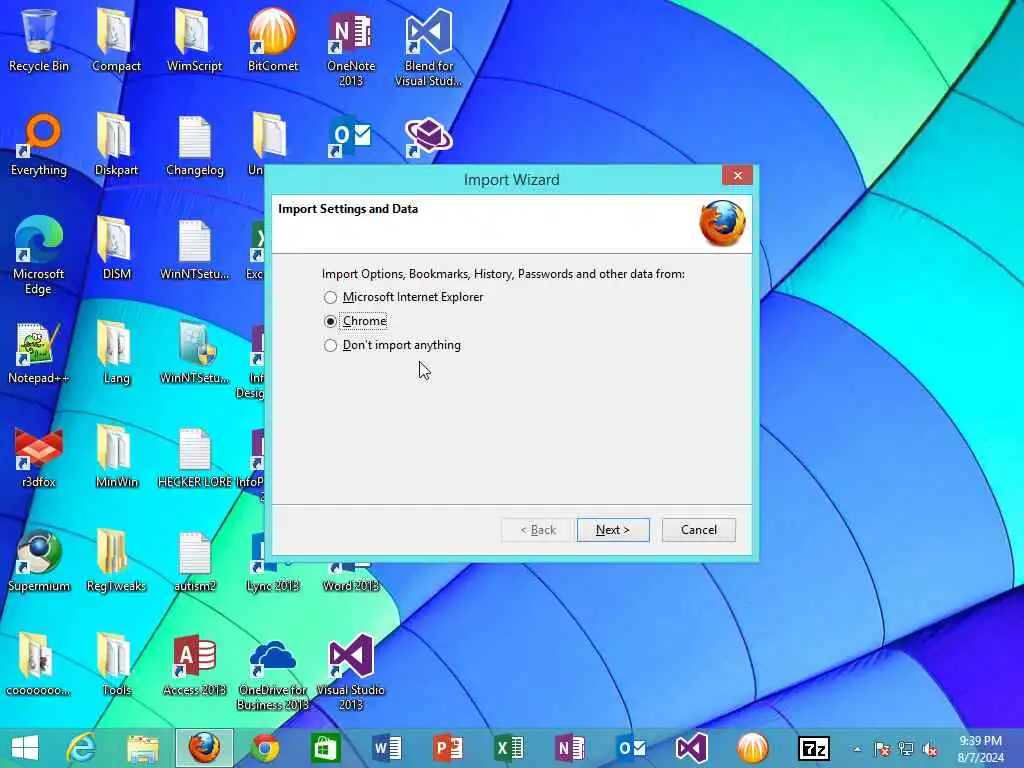Choose Don't import anything option
Viewport: 1024px width, 768px height.
[x=330, y=345]
